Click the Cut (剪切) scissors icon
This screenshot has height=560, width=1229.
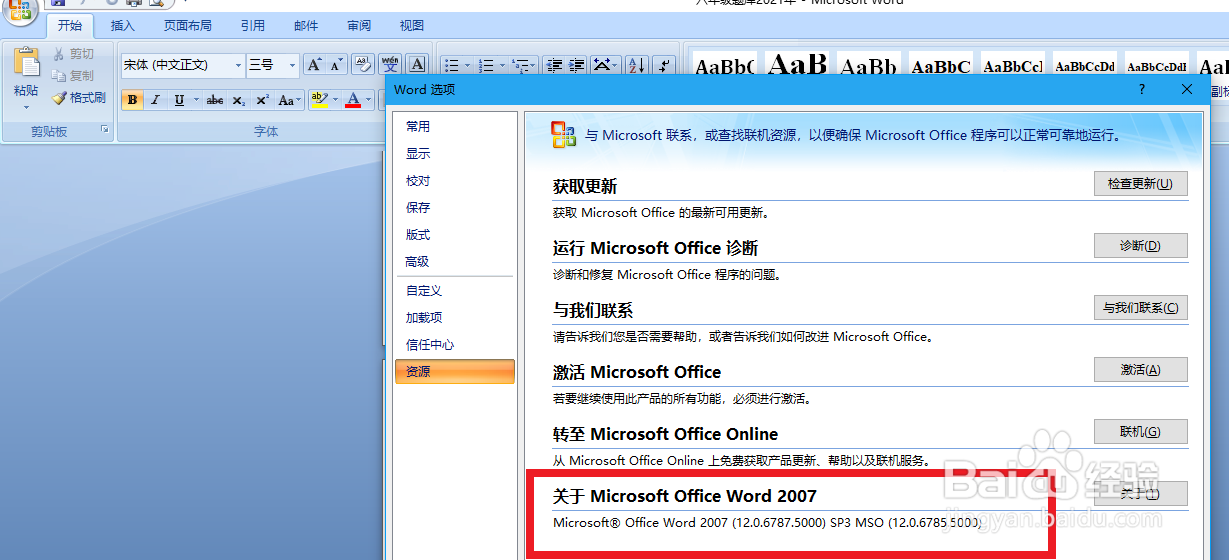coord(59,54)
